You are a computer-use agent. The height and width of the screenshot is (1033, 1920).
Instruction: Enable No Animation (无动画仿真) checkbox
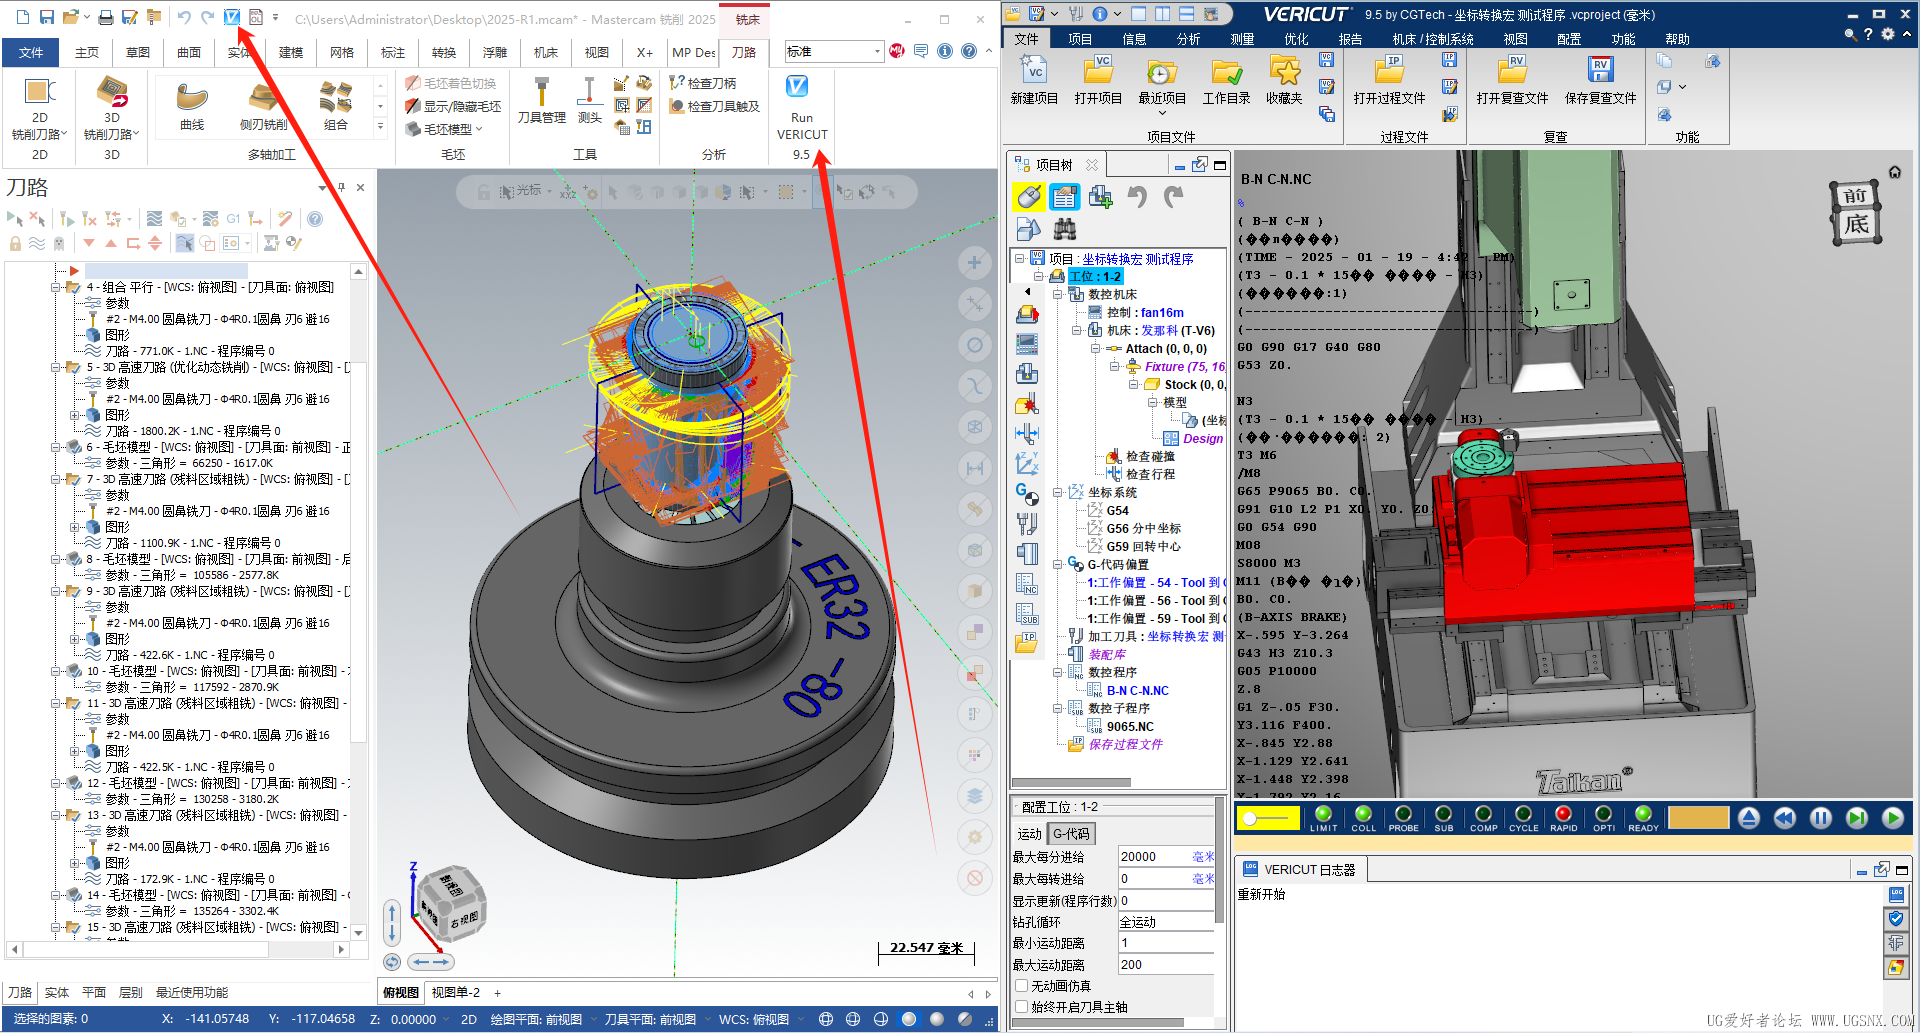pyautogui.click(x=1022, y=985)
